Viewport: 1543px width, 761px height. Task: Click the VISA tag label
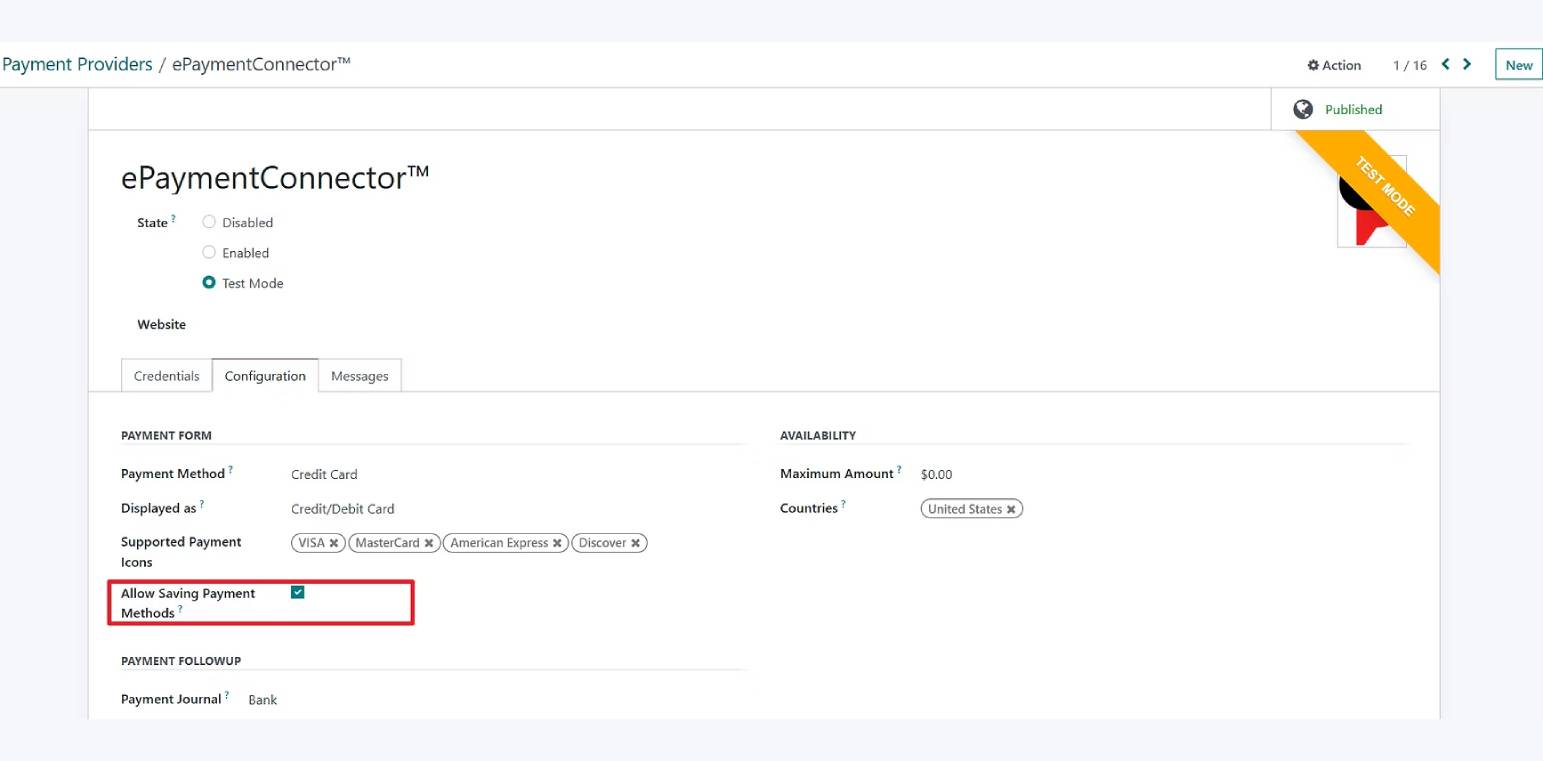[312, 543]
